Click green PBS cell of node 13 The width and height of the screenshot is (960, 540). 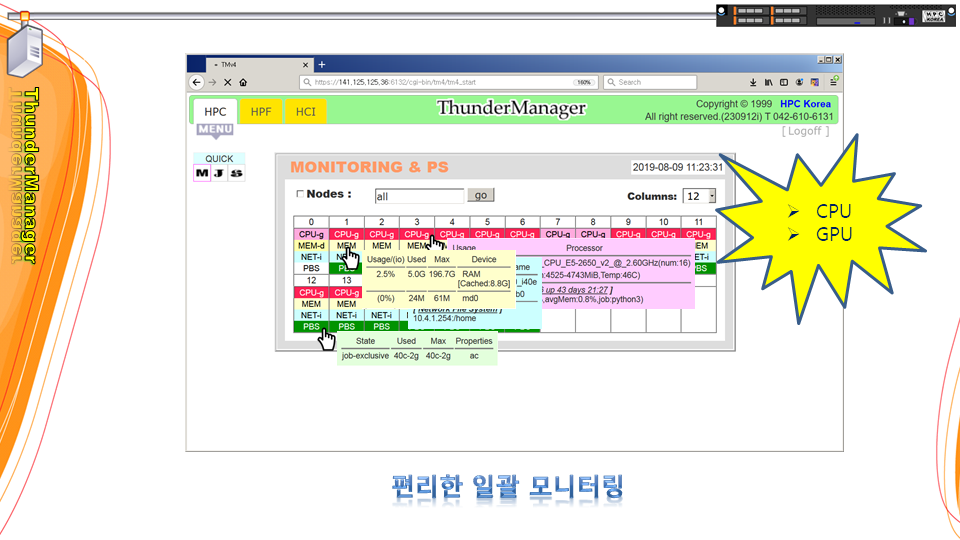click(x=347, y=326)
